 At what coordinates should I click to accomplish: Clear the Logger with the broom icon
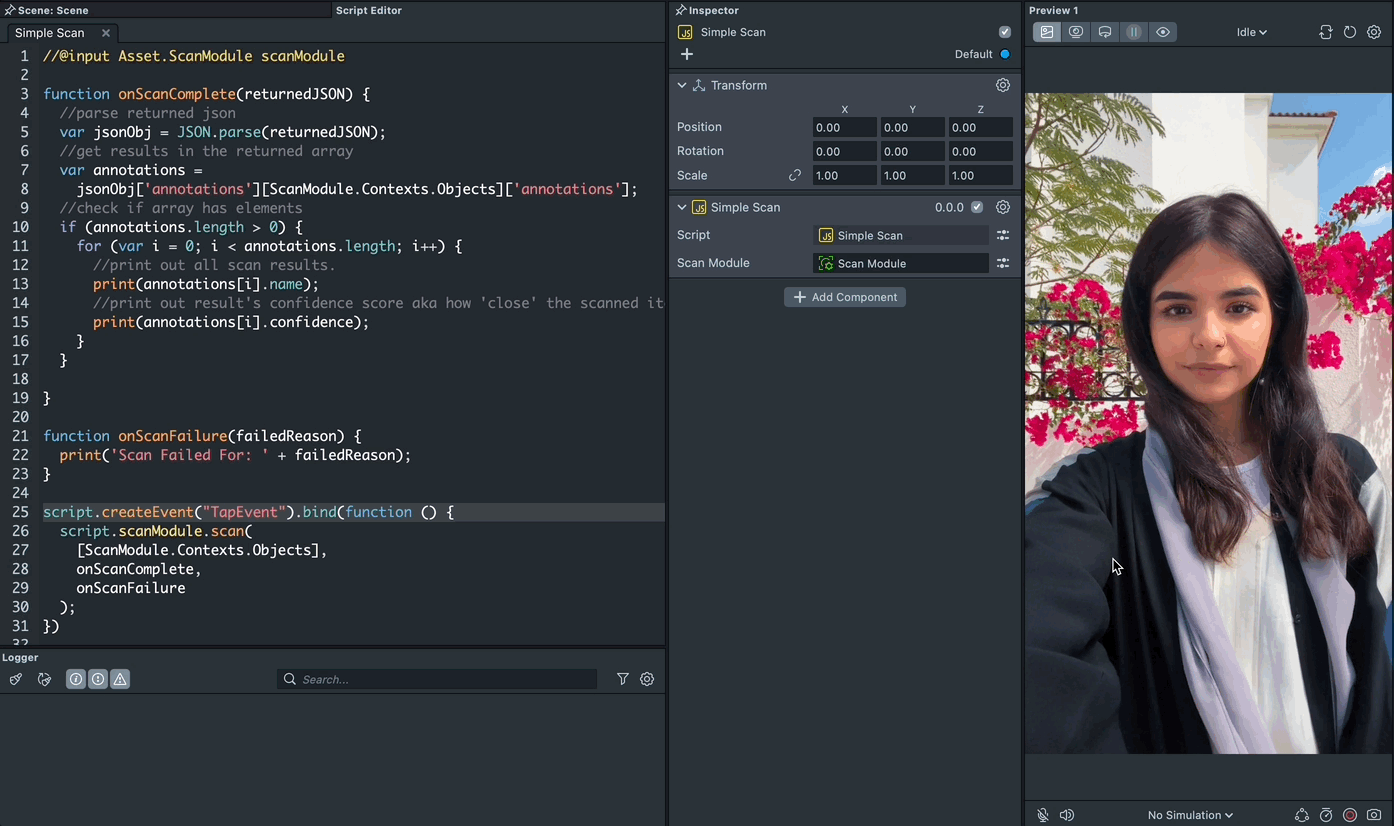[x=15, y=679]
